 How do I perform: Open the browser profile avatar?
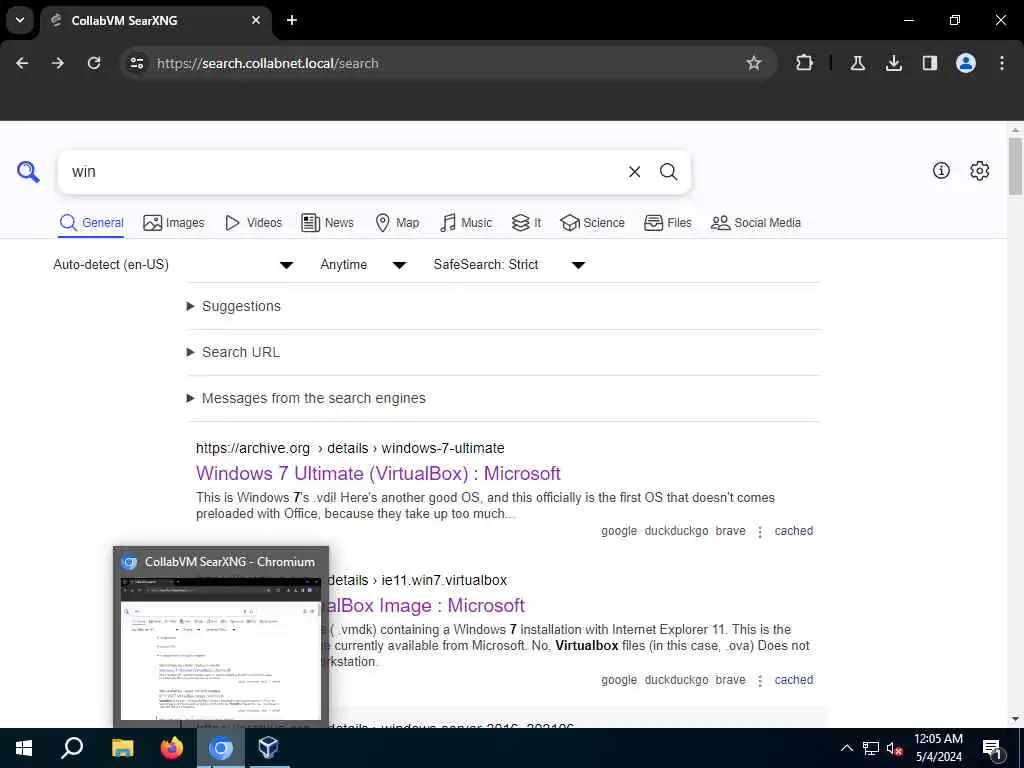pyautogui.click(x=966, y=63)
